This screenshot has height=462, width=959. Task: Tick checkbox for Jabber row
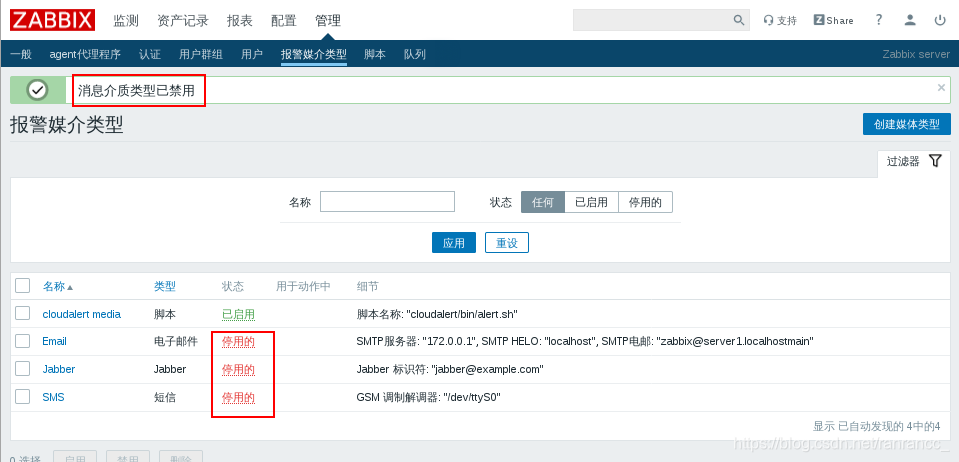coord(23,369)
